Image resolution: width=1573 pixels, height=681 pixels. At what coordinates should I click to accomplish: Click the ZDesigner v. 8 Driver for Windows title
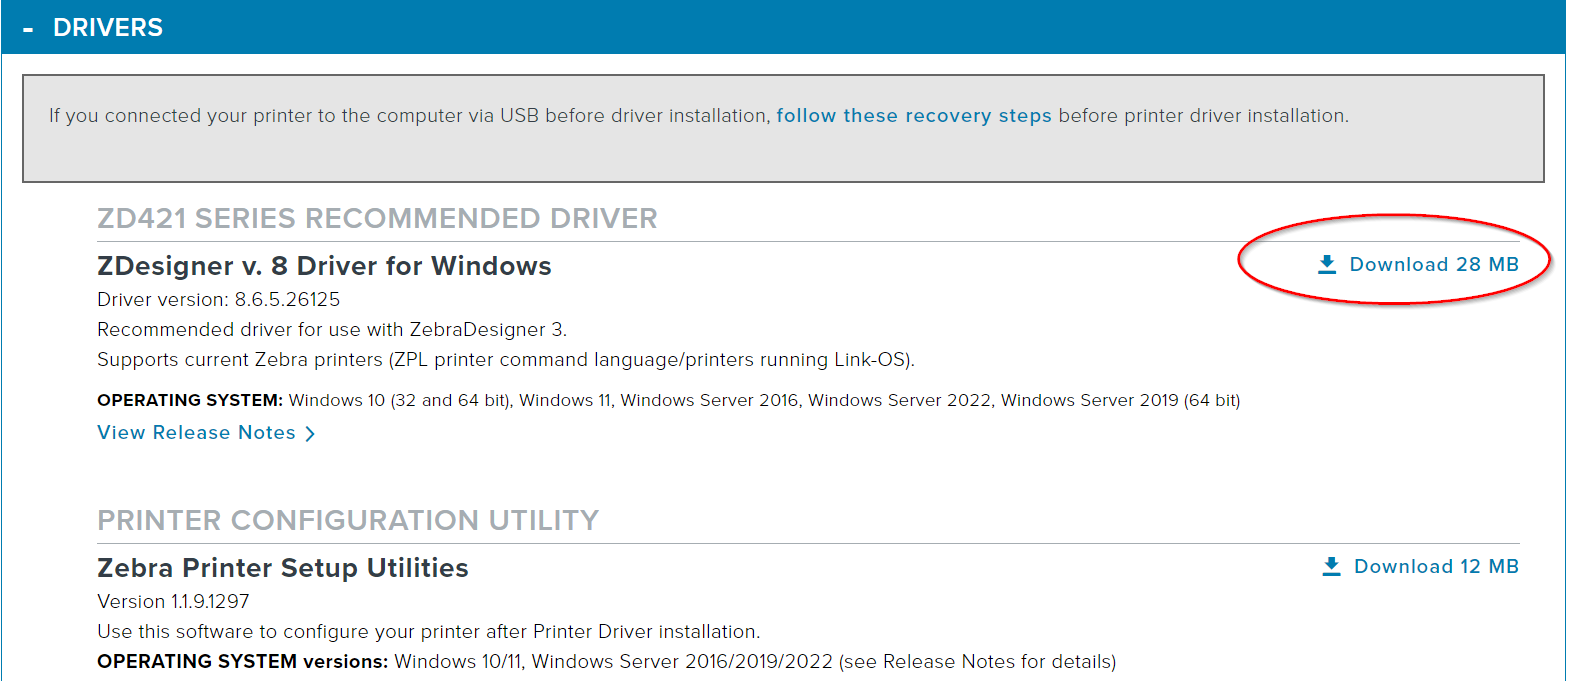(x=323, y=266)
